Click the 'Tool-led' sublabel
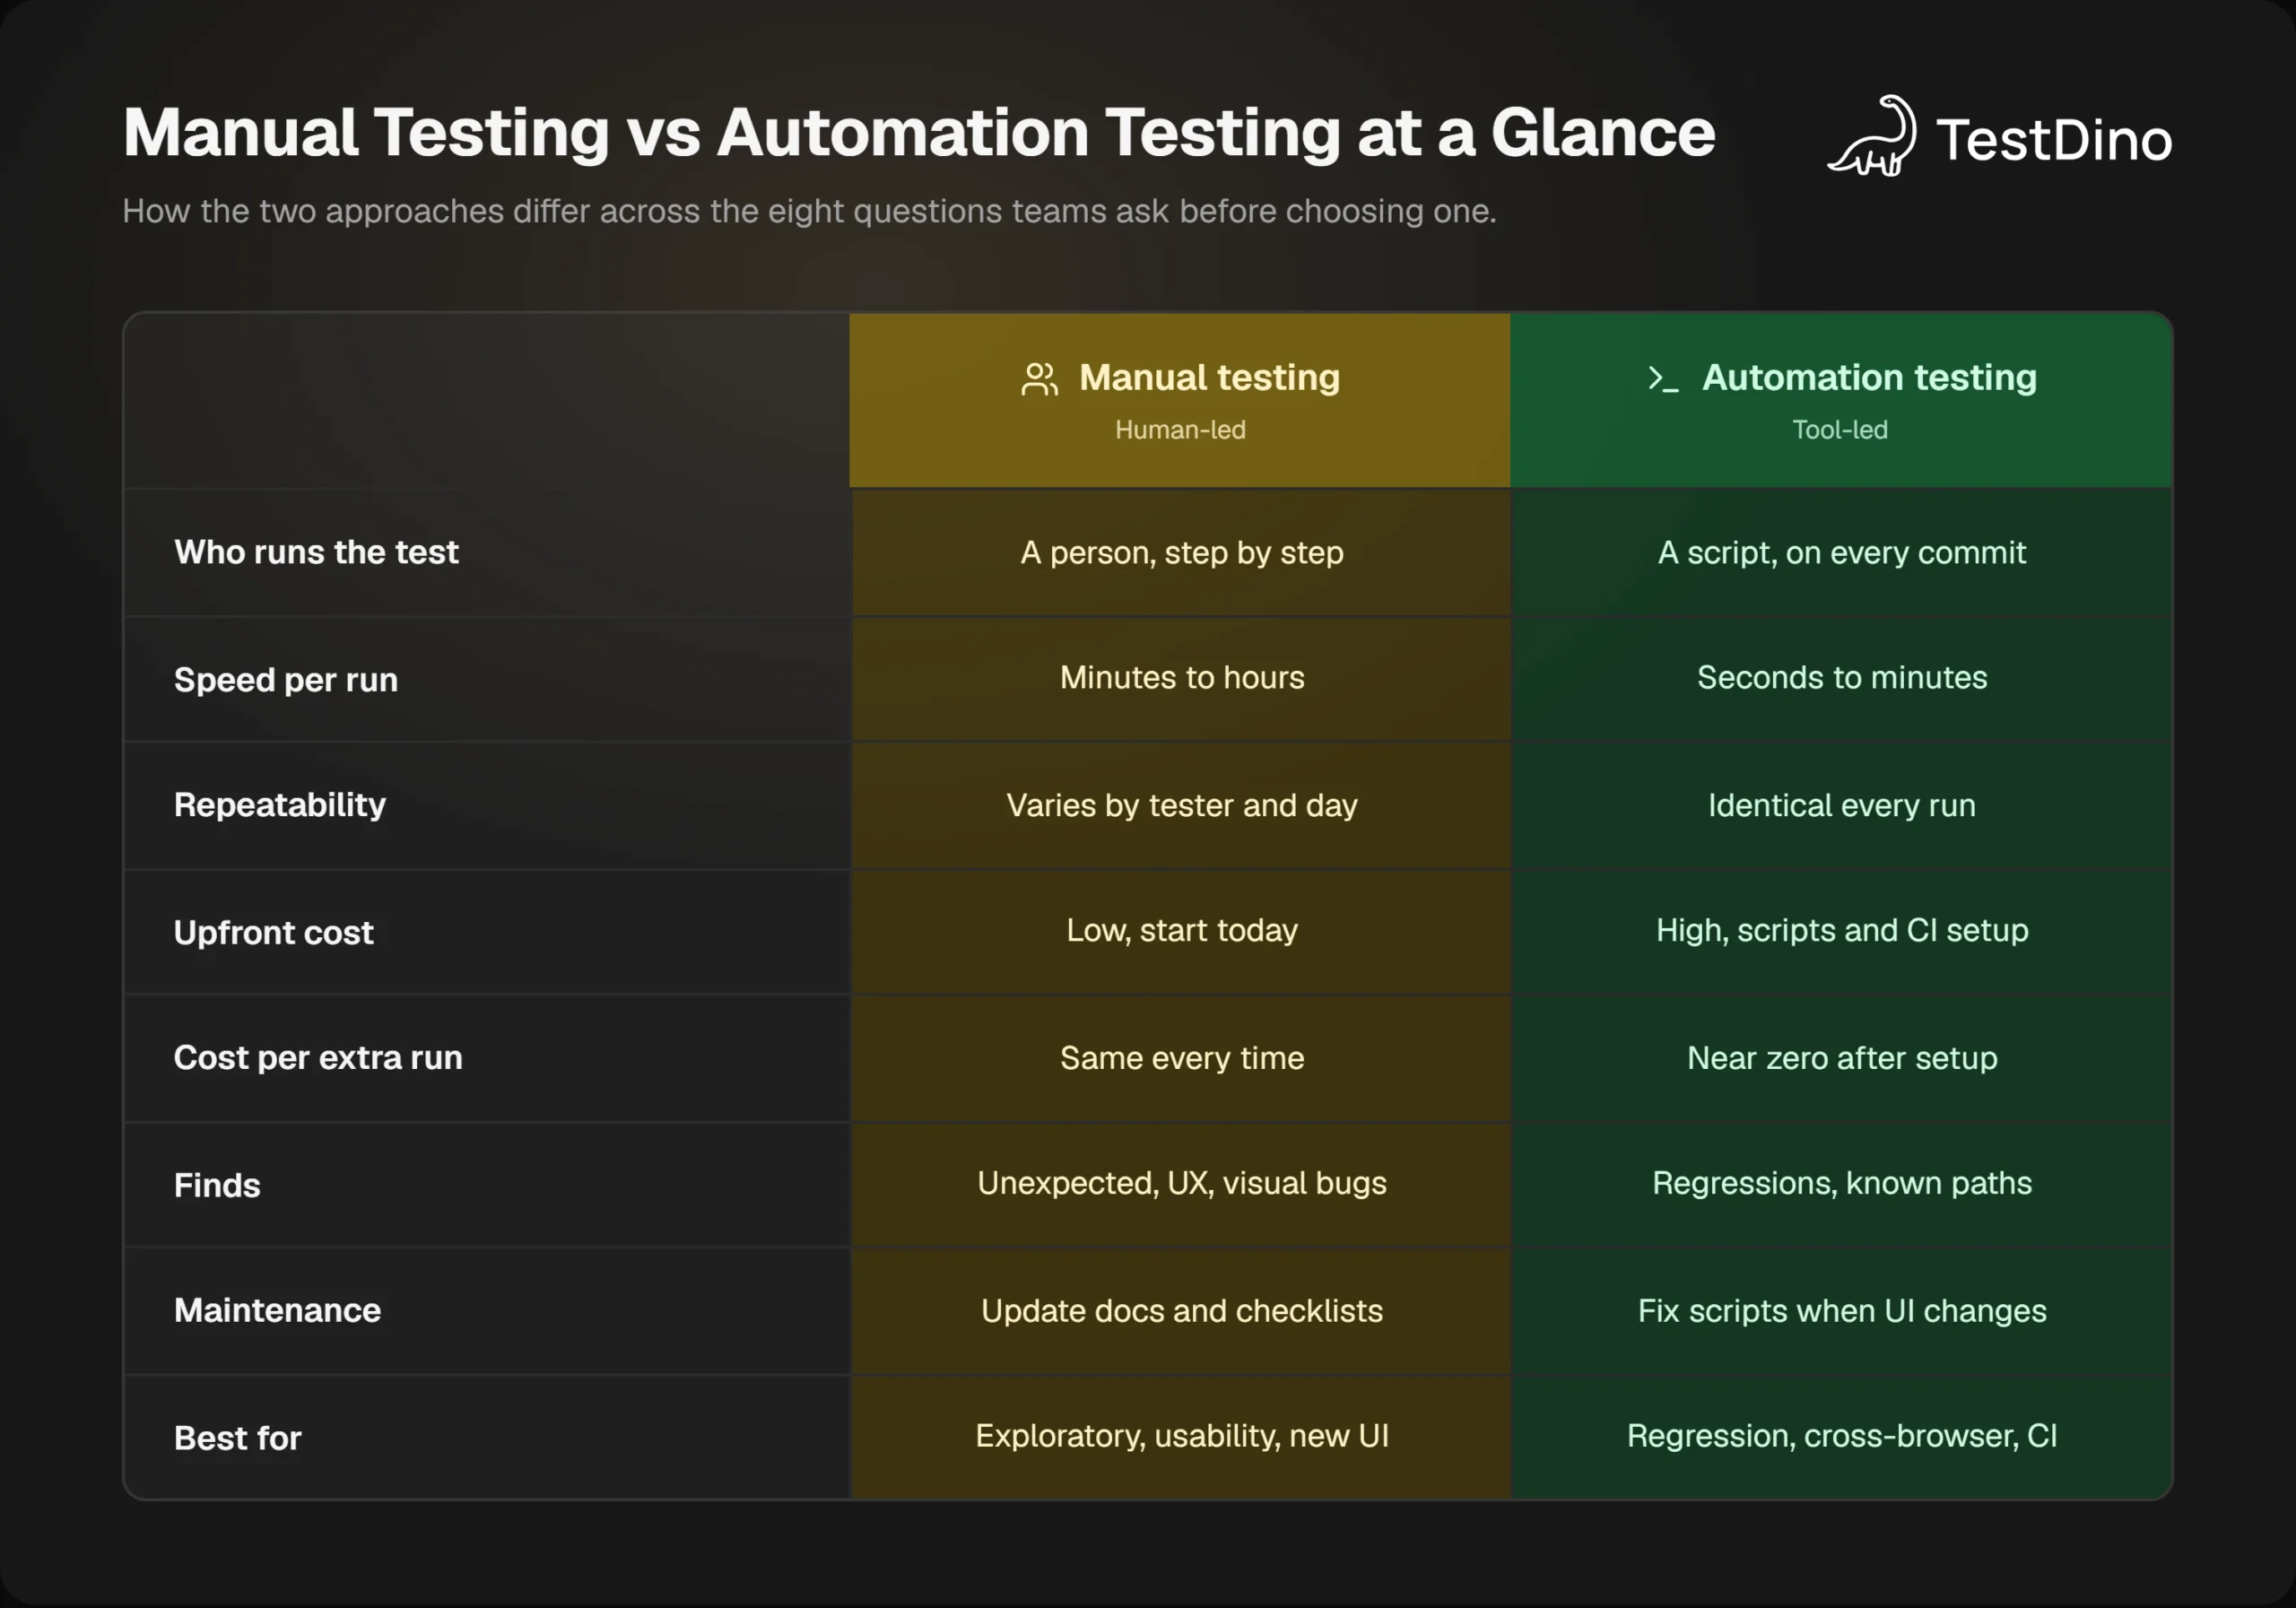Image resolution: width=2296 pixels, height=1608 pixels. pos(1840,430)
